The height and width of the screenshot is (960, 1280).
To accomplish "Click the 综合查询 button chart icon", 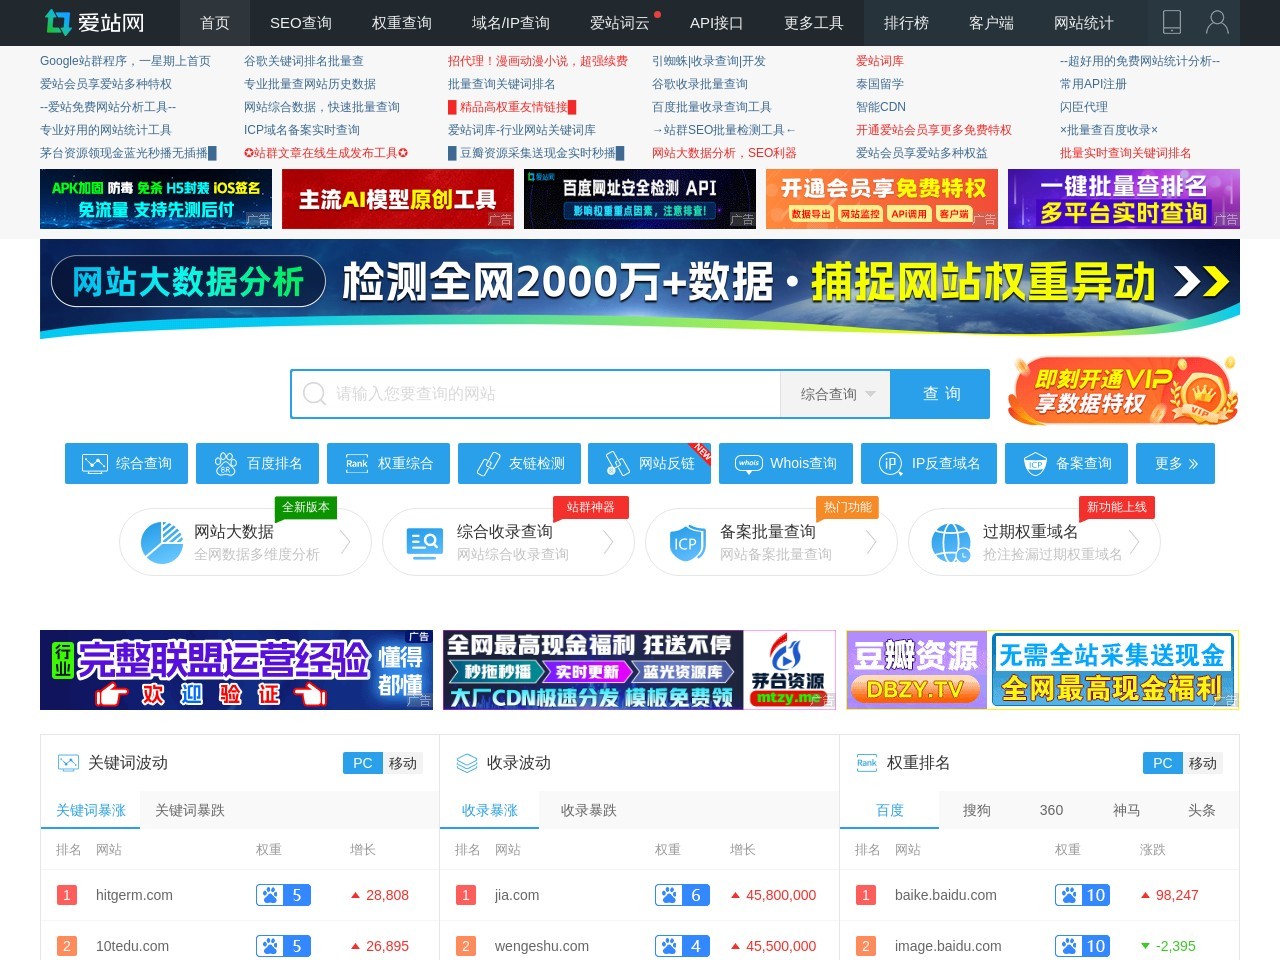I will (x=94, y=463).
